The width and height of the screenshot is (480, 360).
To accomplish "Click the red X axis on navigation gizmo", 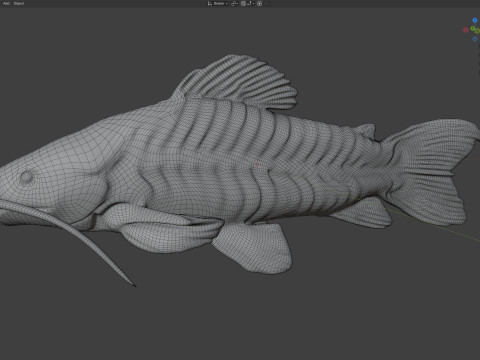I will pos(466,30).
